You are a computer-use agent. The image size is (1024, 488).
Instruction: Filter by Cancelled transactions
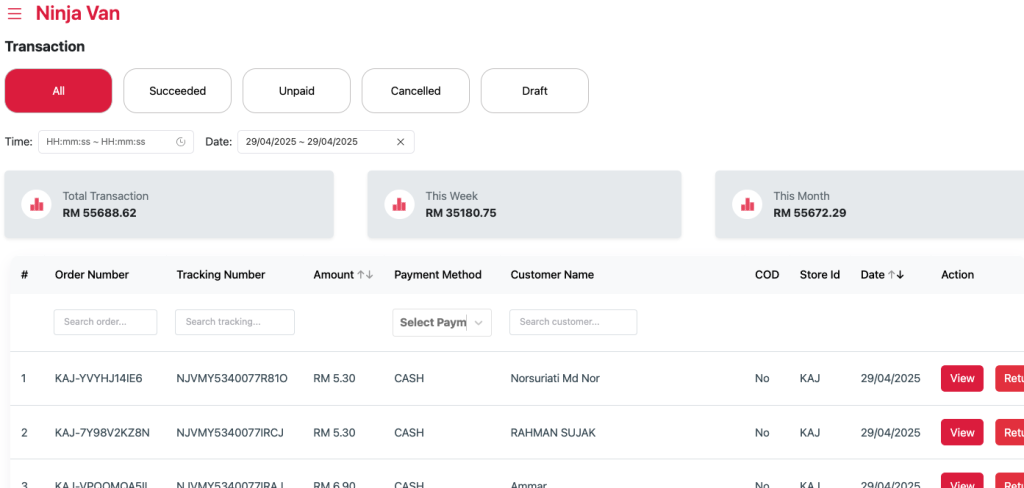[x=416, y=91]
